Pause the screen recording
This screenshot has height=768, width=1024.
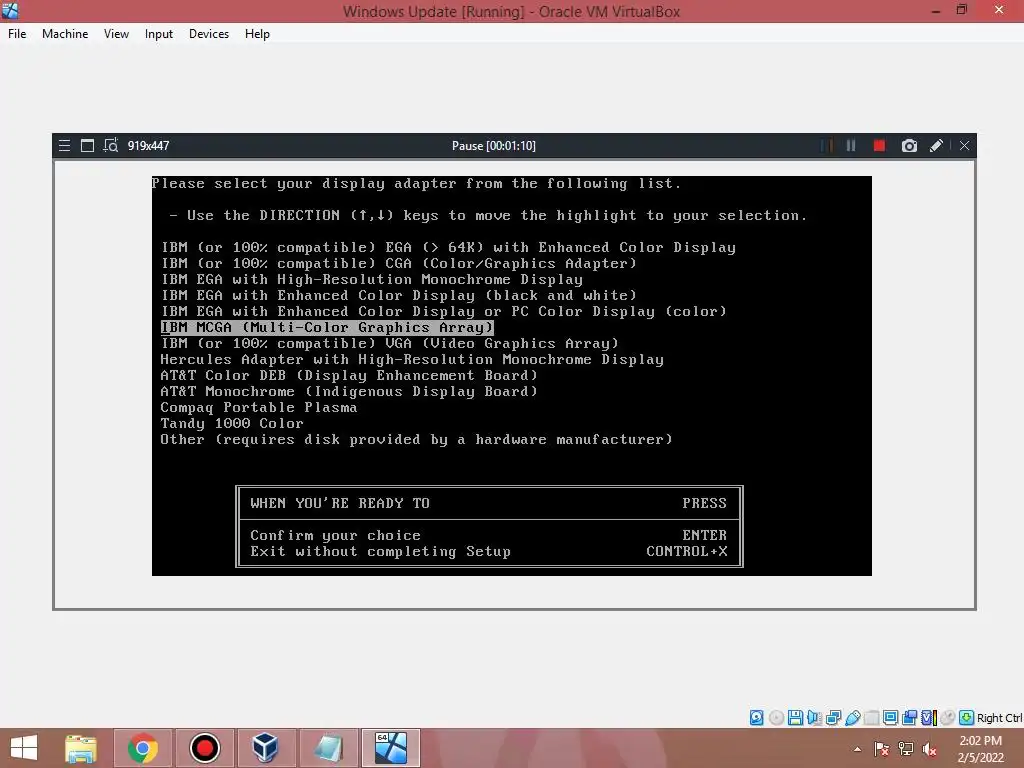[851, 146]
